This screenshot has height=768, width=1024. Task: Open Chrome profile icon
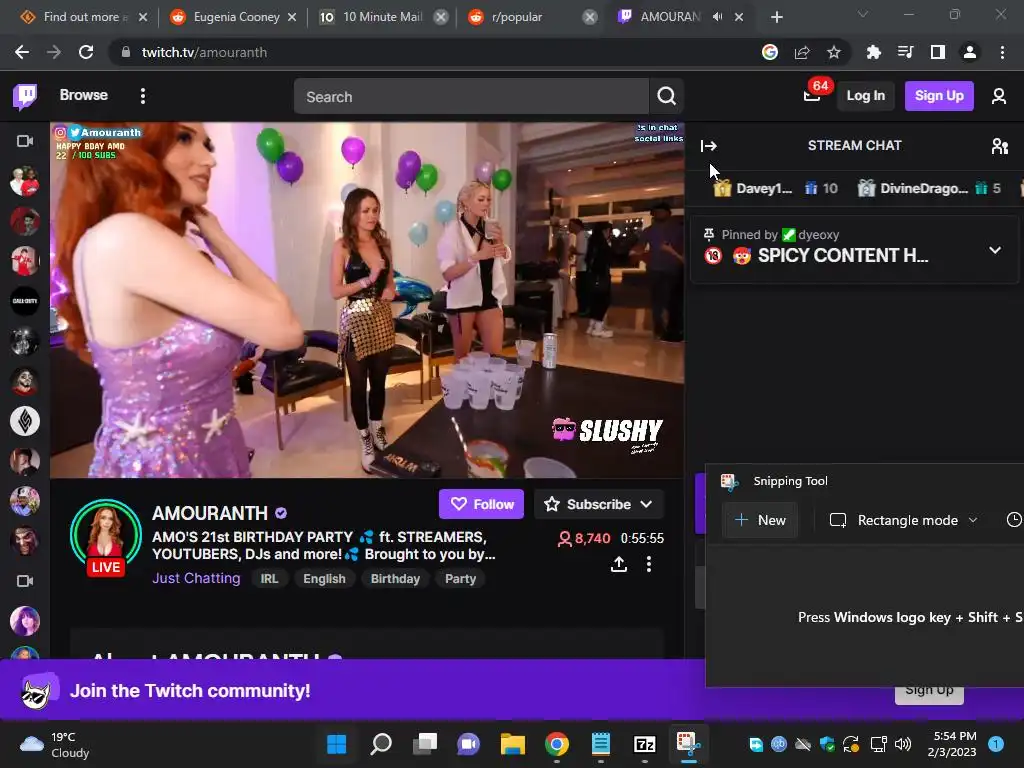[x=969, y=52]
